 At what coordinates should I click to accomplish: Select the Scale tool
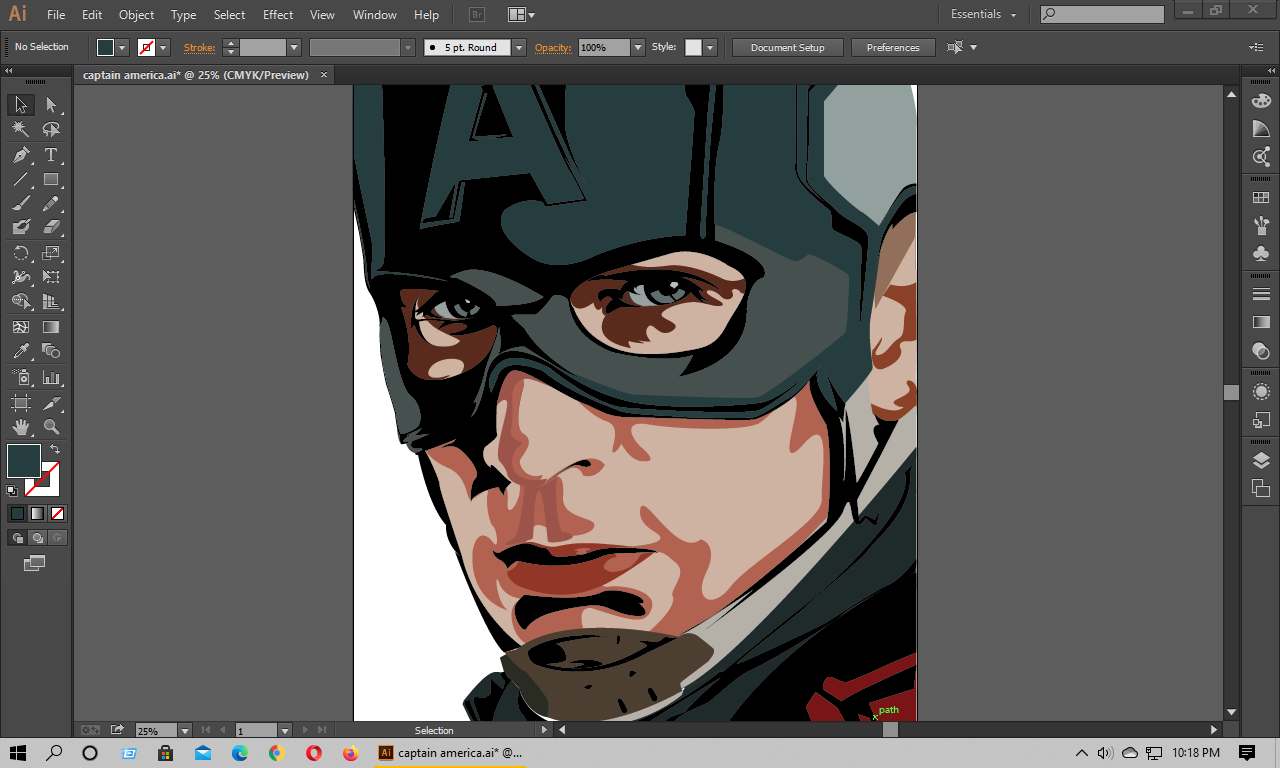(x=51, y=253)
